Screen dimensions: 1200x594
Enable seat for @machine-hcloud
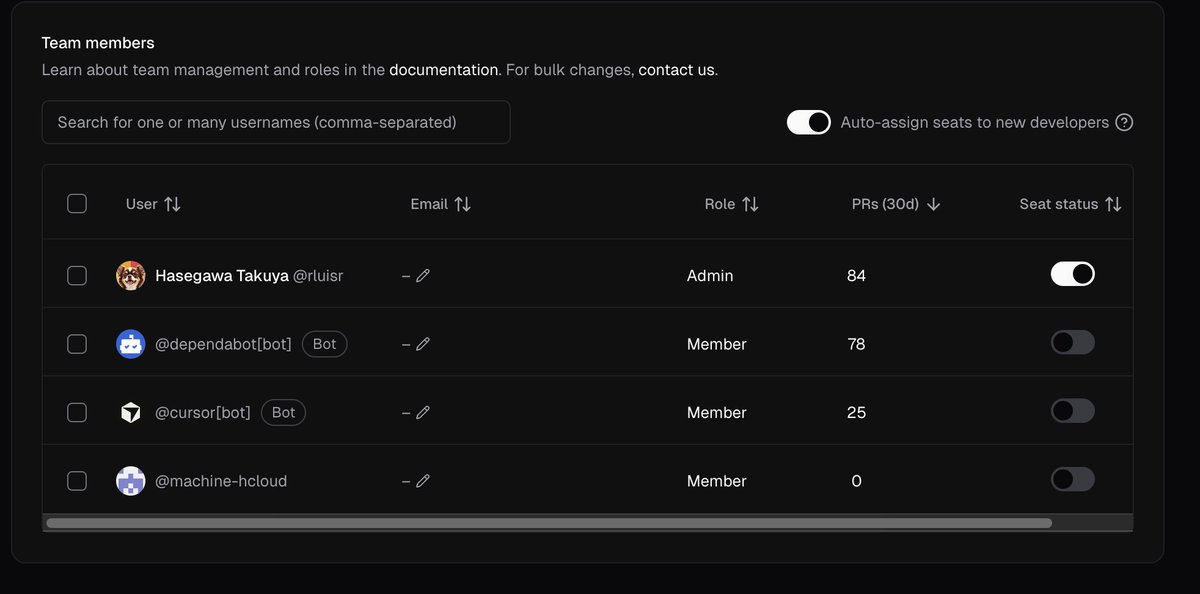[x=1073, y=480]
